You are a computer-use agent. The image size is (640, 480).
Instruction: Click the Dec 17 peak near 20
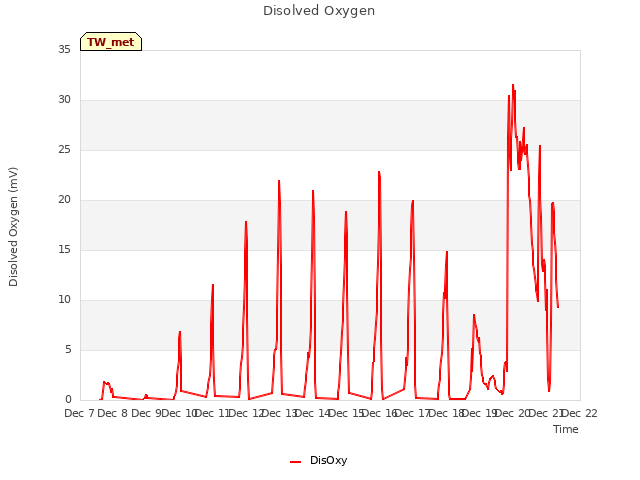tap(413, 201)
